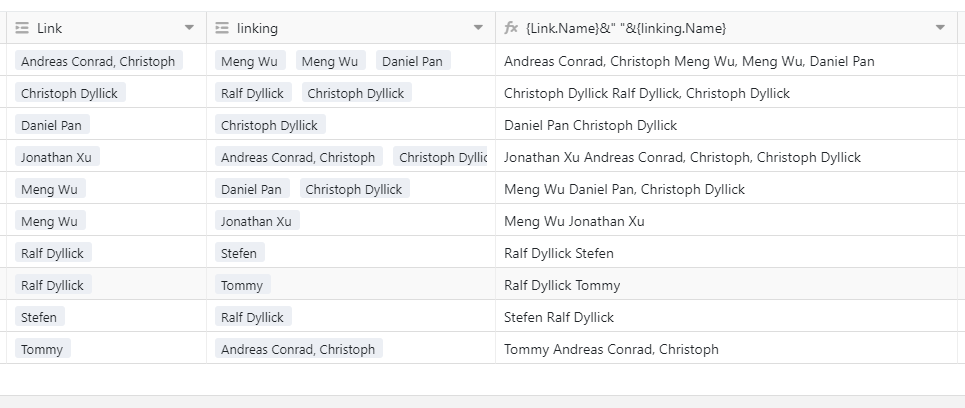Click the Stefen chip in Link column
This screenshot has height=408, width=965.
(x=39, y=317)
